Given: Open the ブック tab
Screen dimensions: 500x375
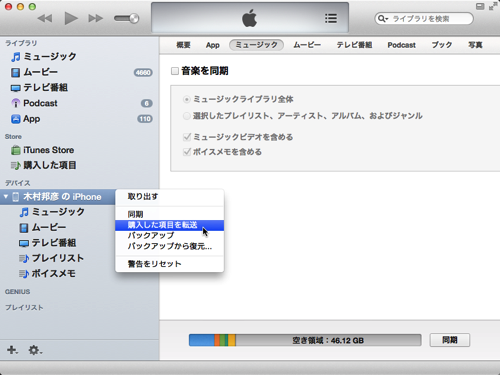Looking at the screenshot, I should point(442,45).
